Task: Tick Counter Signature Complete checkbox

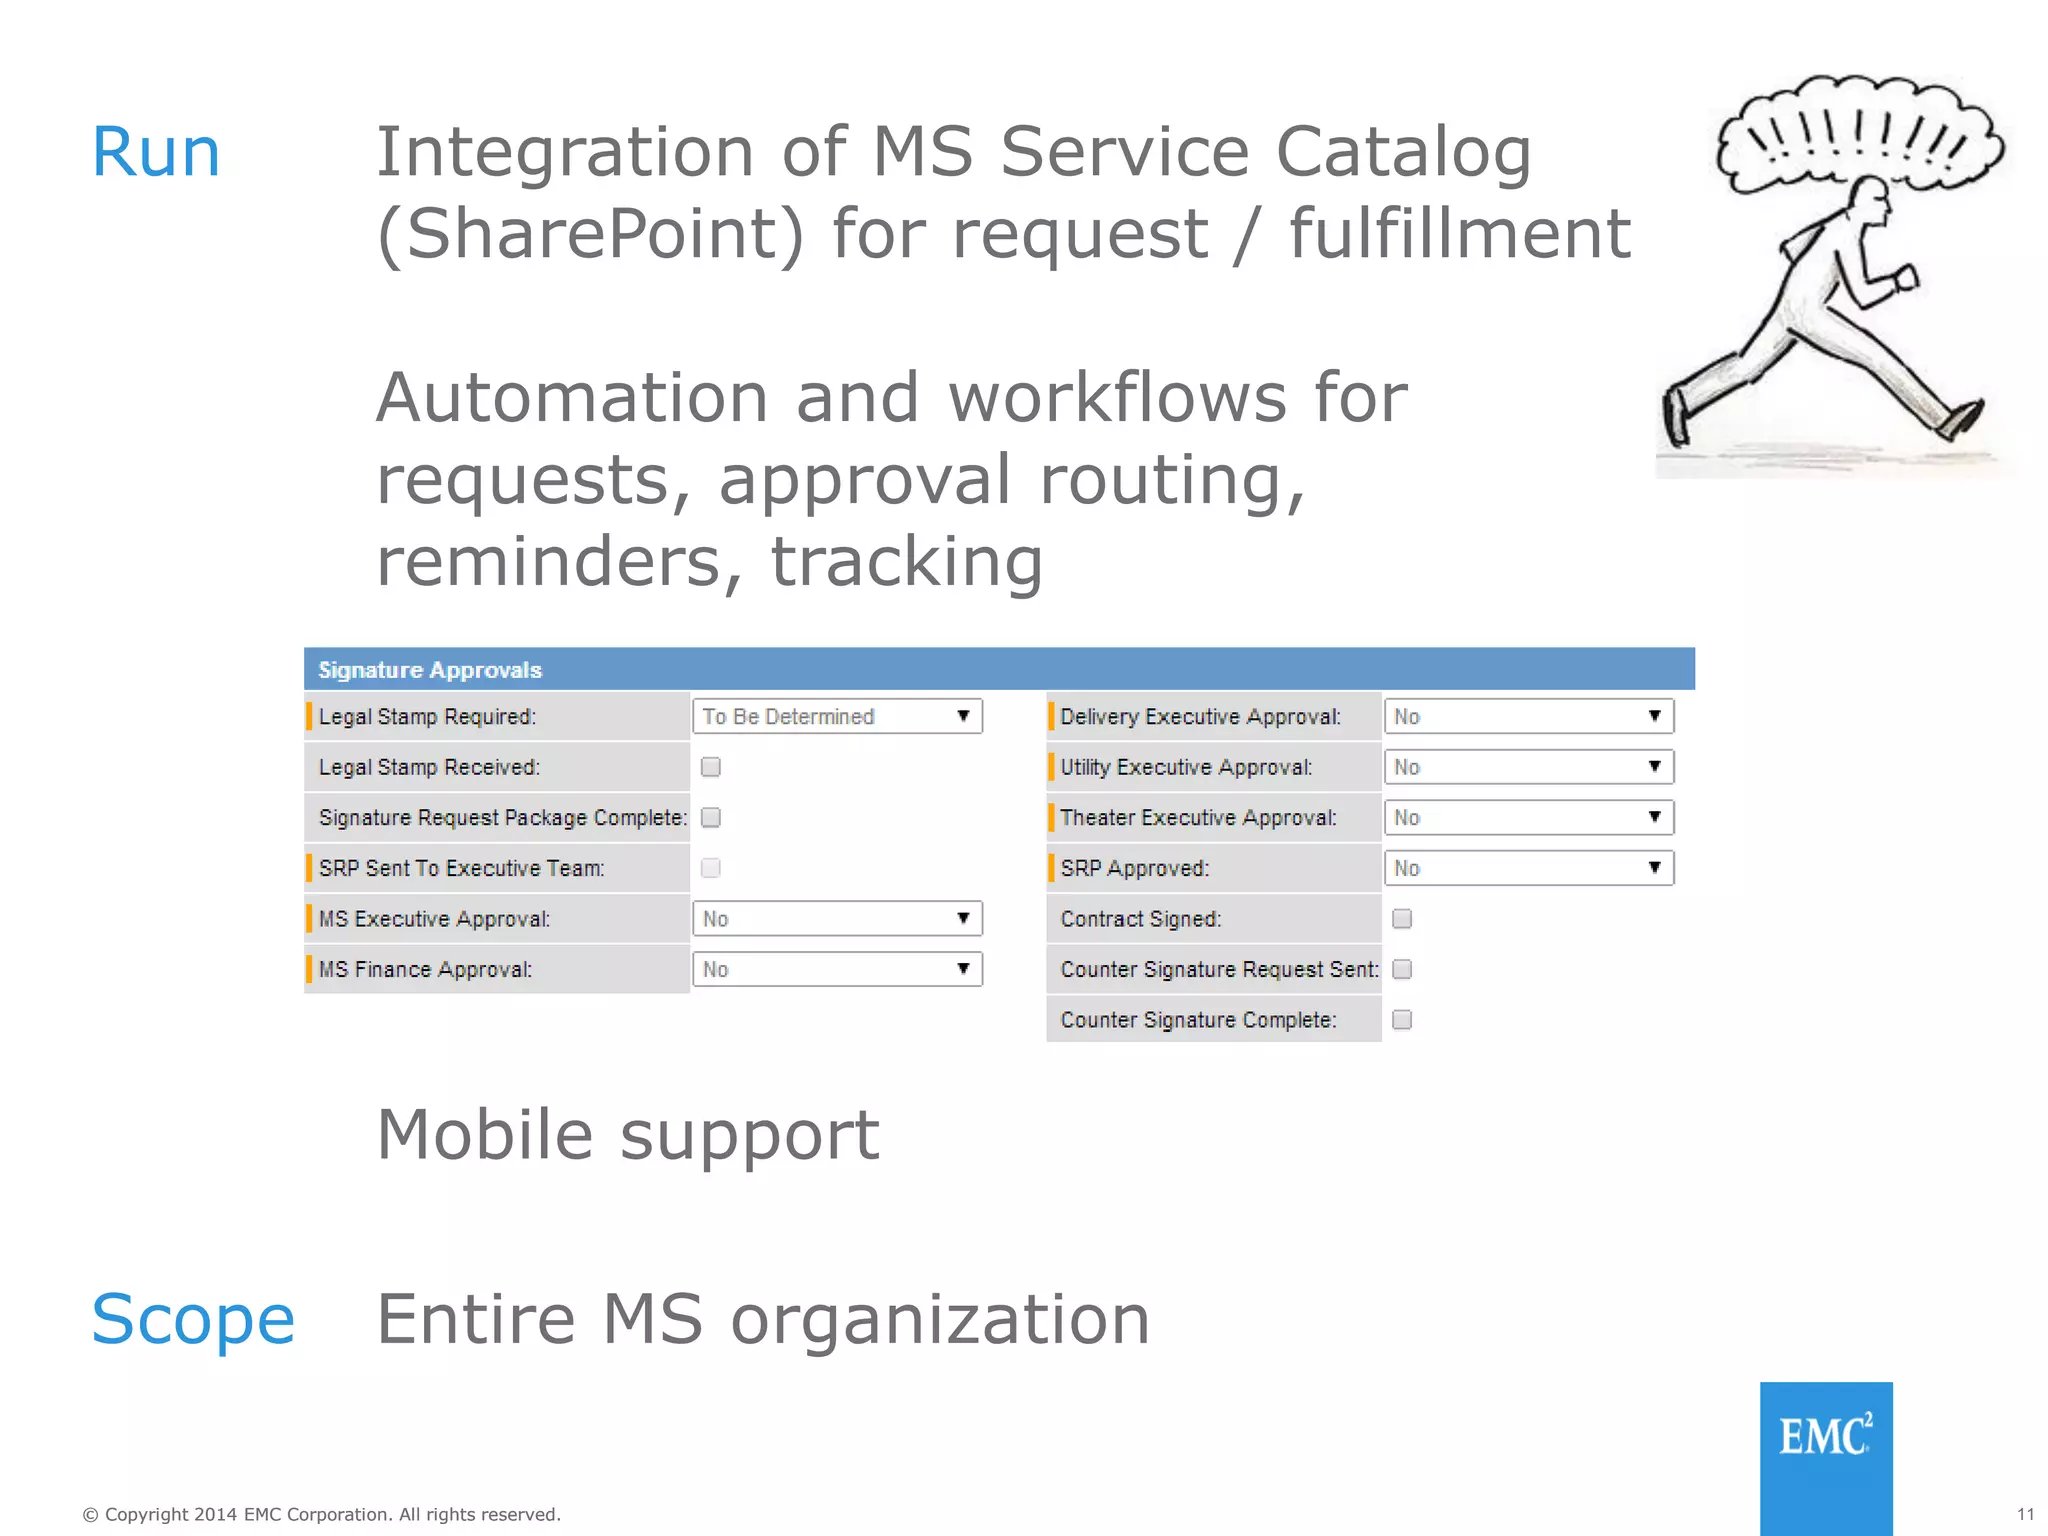Action: pos(1402,1020)
